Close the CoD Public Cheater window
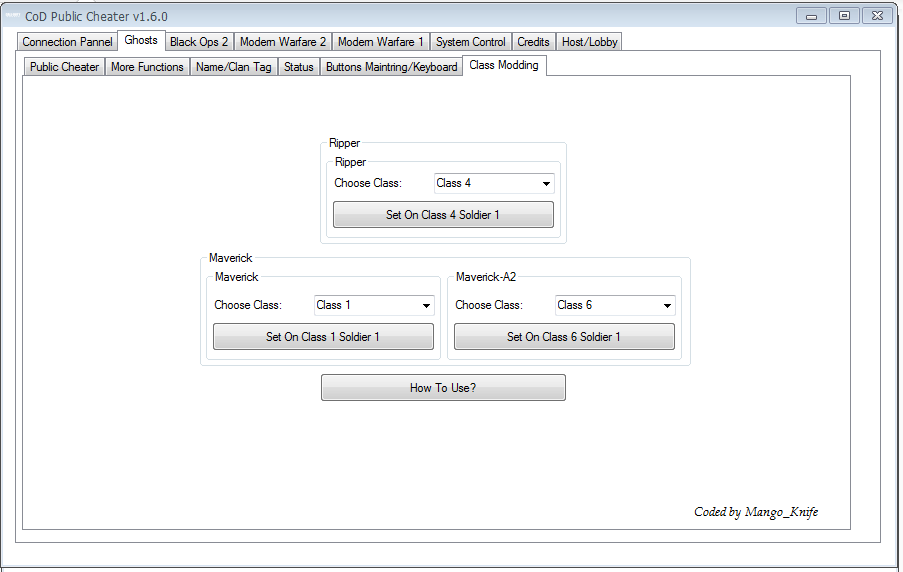This screenshot has width=903, height=572. pyautogui.click(x=877, y=16)
